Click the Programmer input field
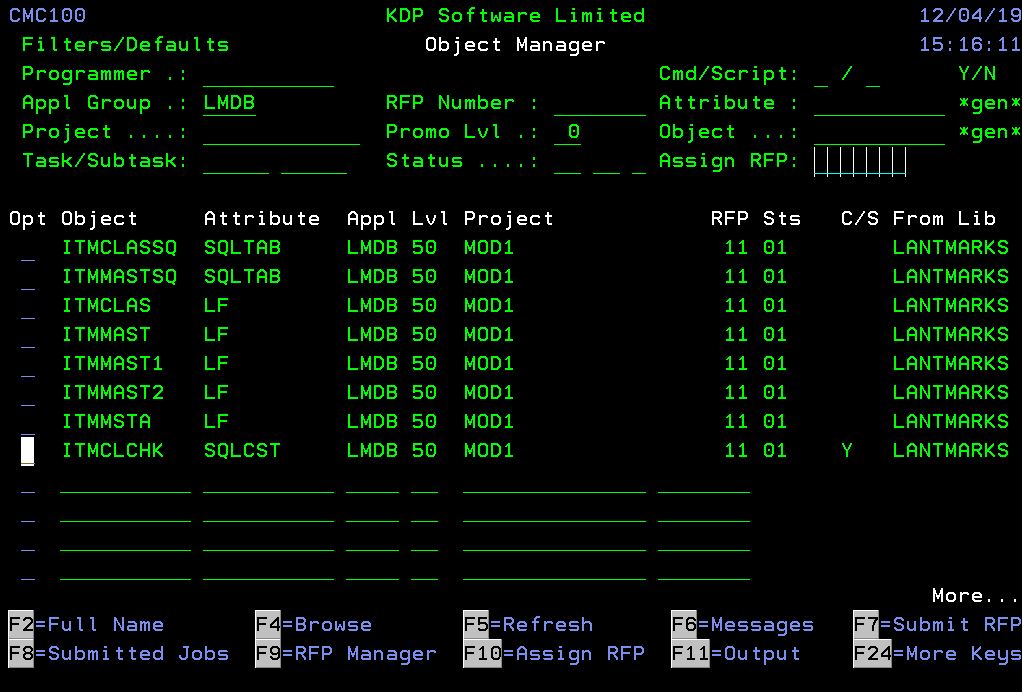The height and width of the screenshot is (692, 1022). [x=268, y=75]
